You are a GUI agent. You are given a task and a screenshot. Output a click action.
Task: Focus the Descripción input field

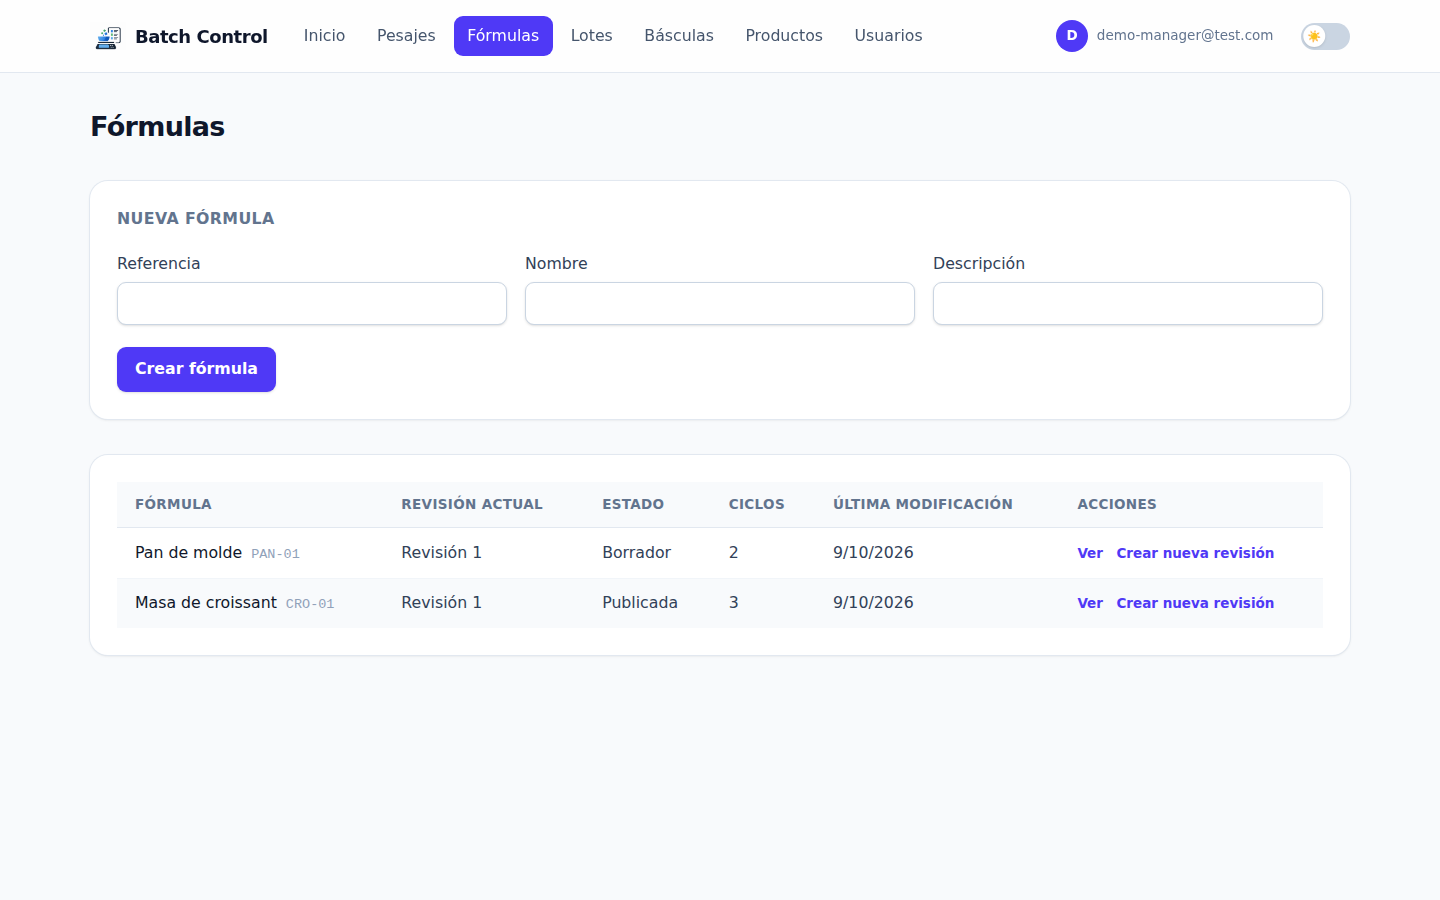[x=1128, y=303]
